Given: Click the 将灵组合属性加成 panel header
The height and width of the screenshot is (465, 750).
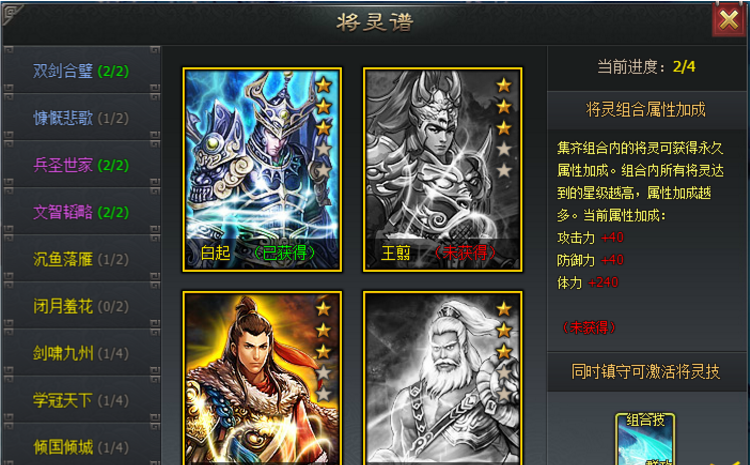Looking at the screenshot, I should (645, 110).
